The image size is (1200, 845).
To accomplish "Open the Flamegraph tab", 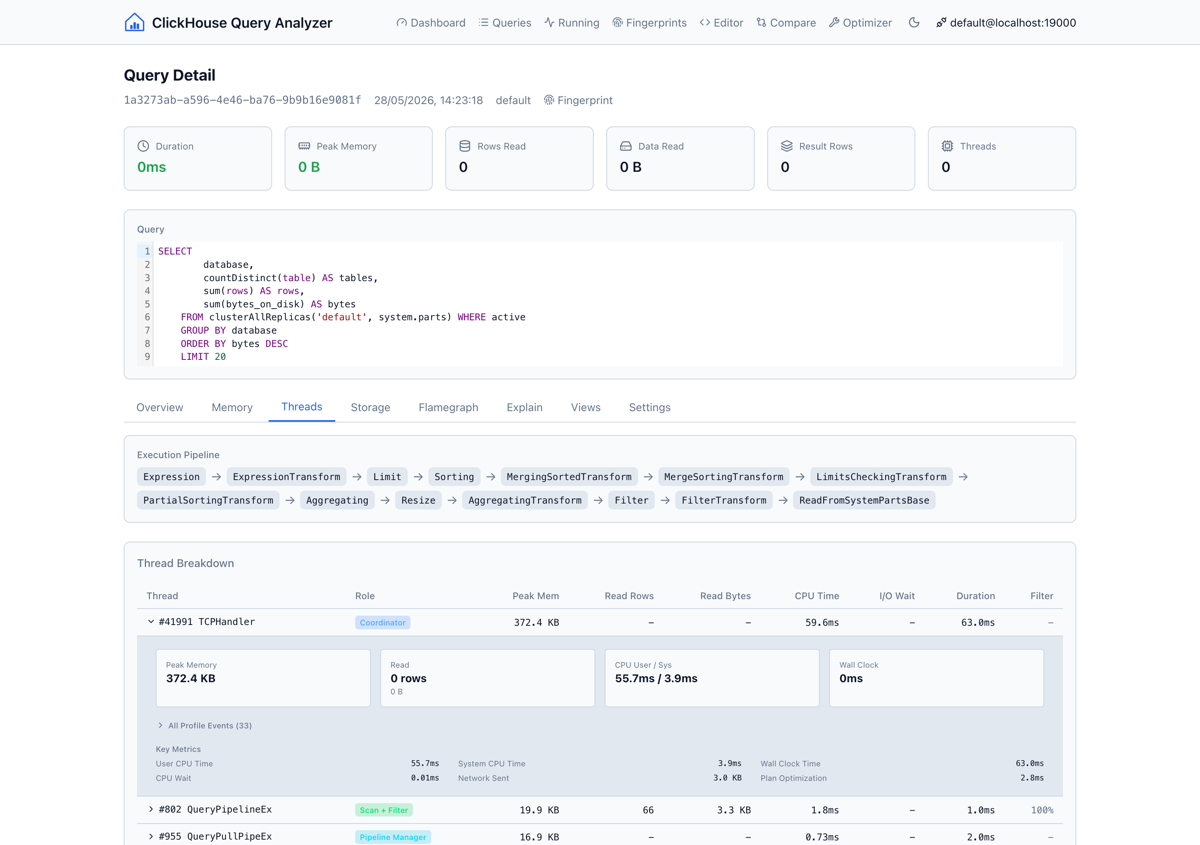I will tap(448, 407).
